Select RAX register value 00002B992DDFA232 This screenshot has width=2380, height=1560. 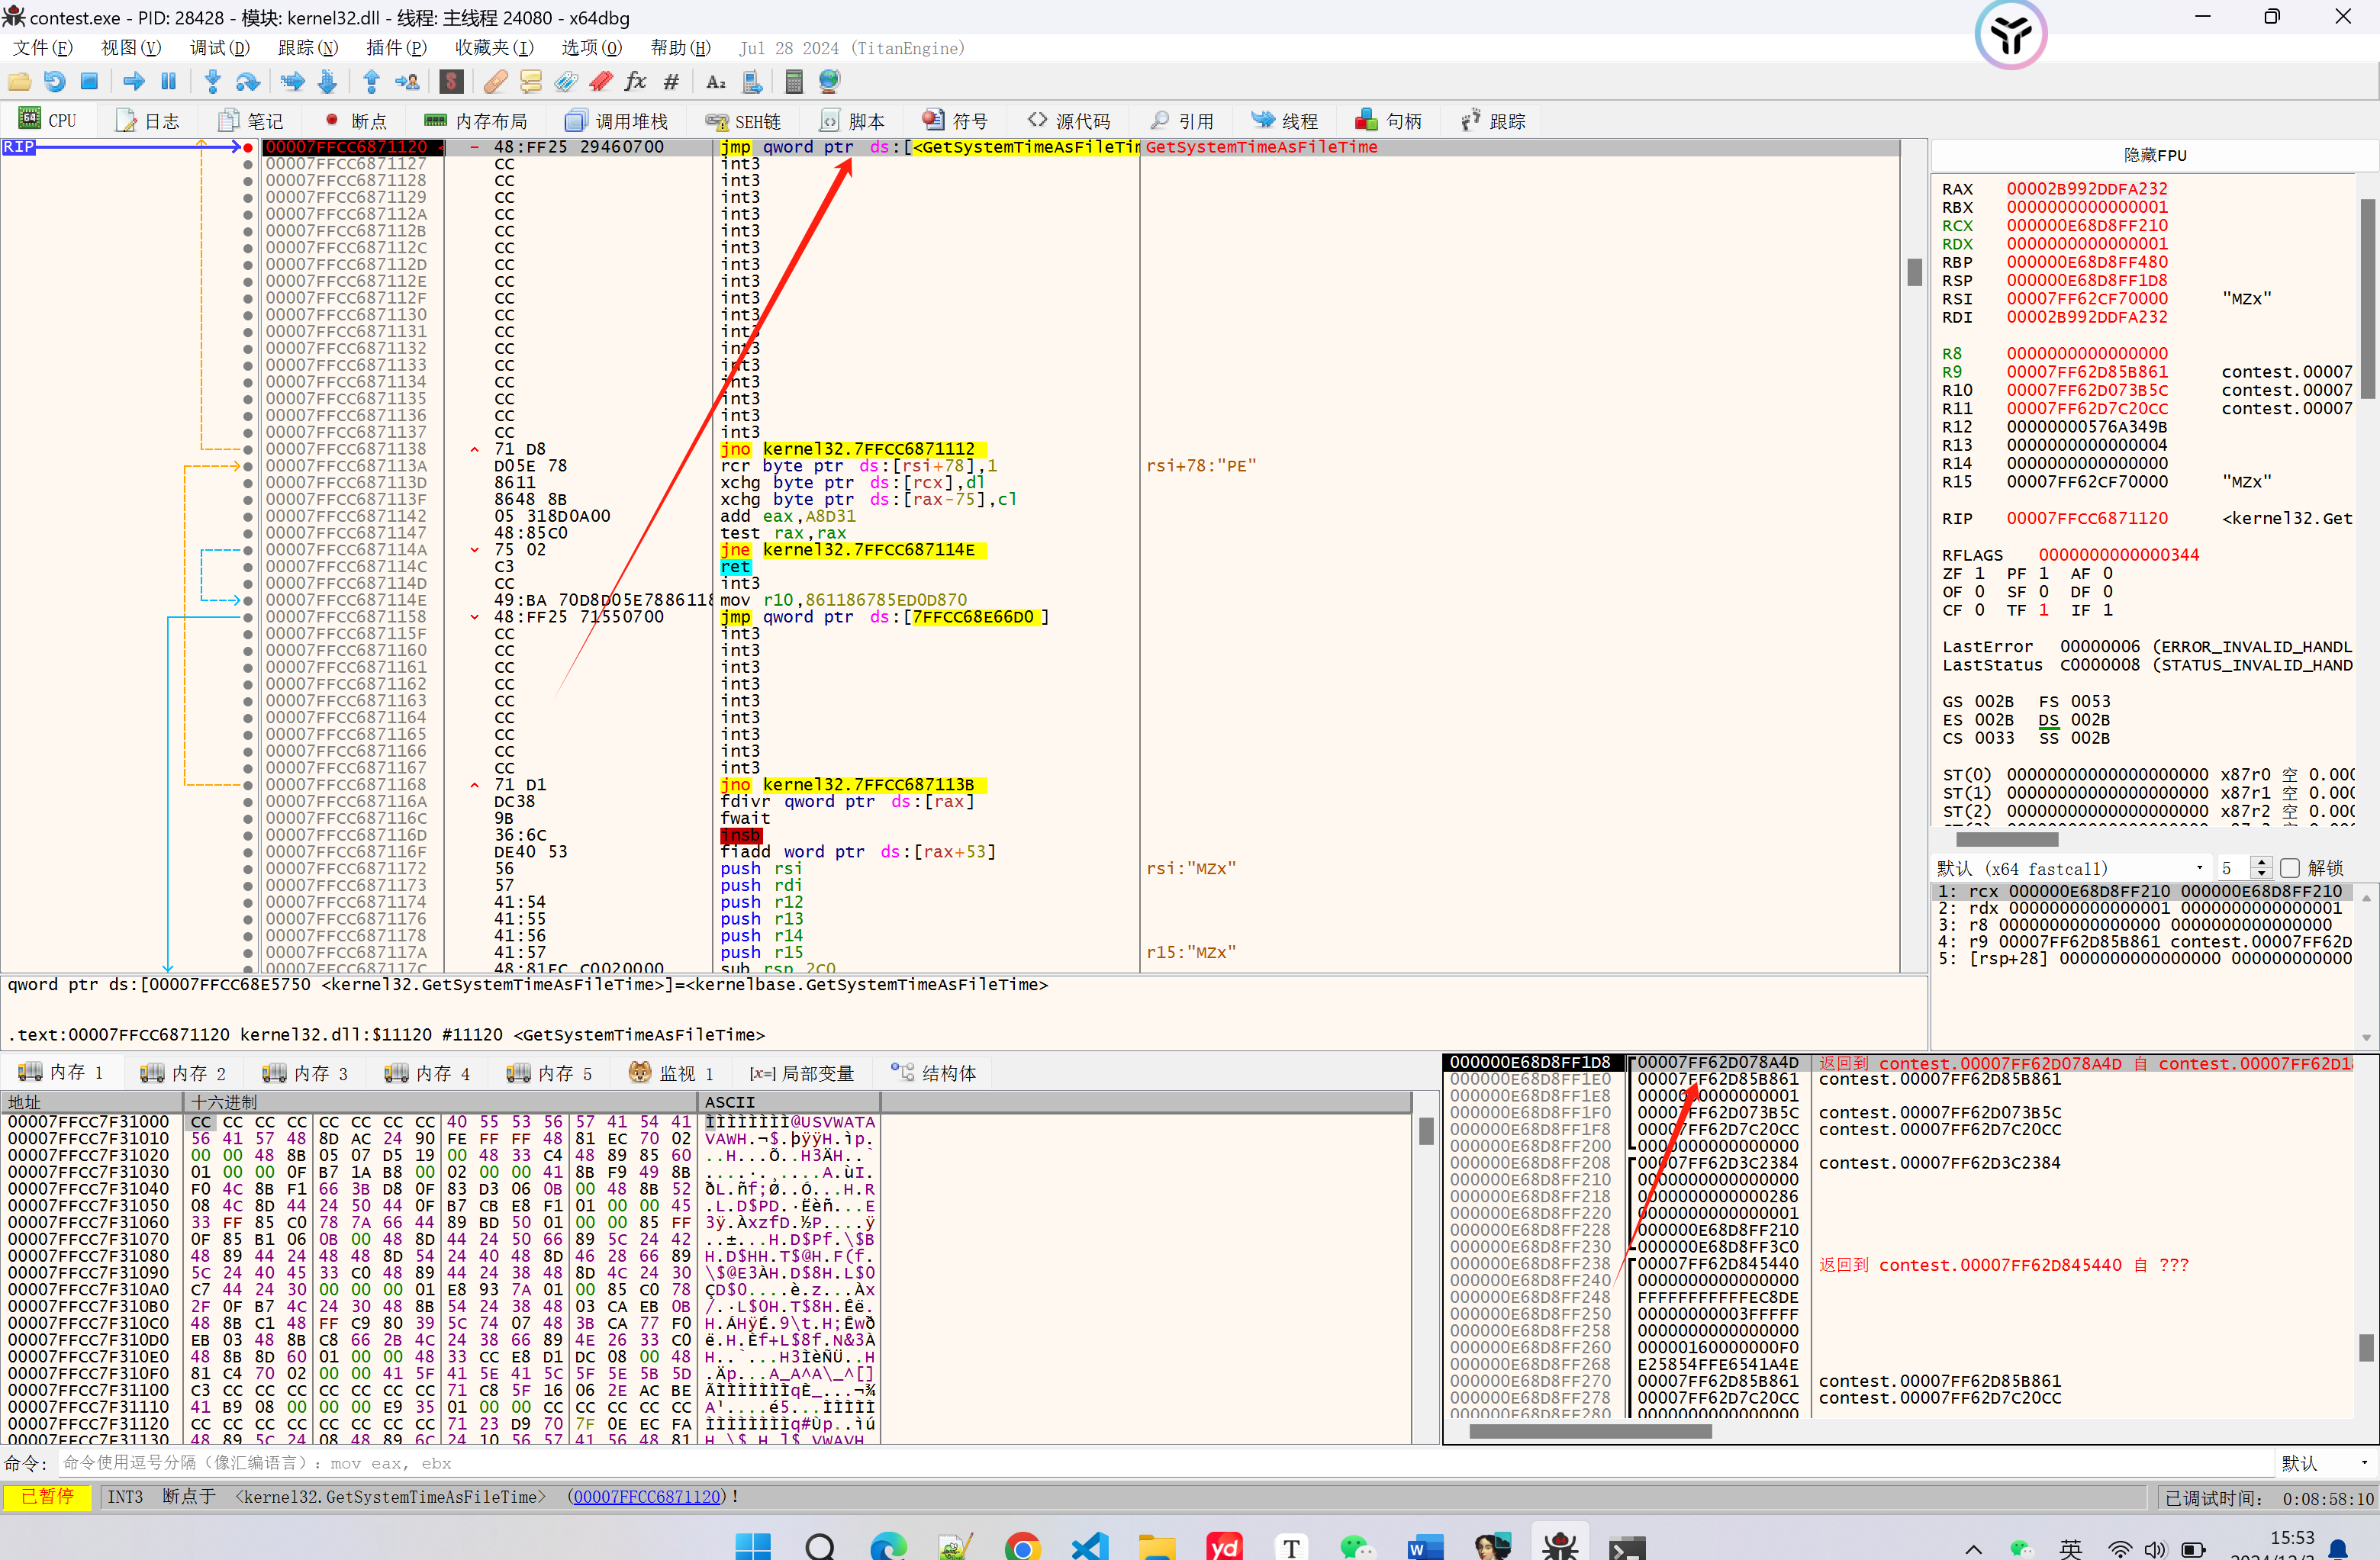(2086, 189)
